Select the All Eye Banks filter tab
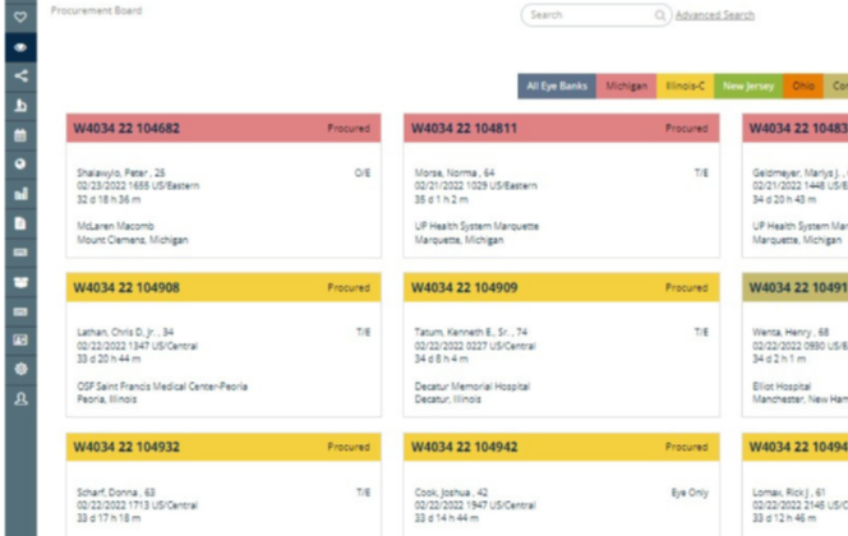 pyautogui.click(x=557, y=87)
